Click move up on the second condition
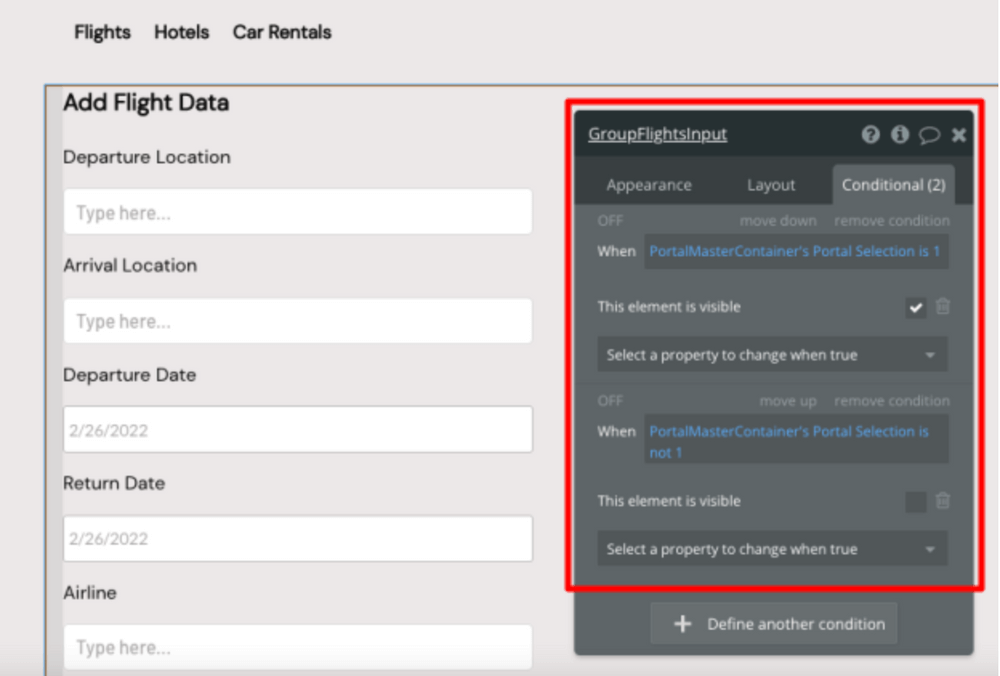The height and width of the screenshot is (676, 1000). point(788,401)
